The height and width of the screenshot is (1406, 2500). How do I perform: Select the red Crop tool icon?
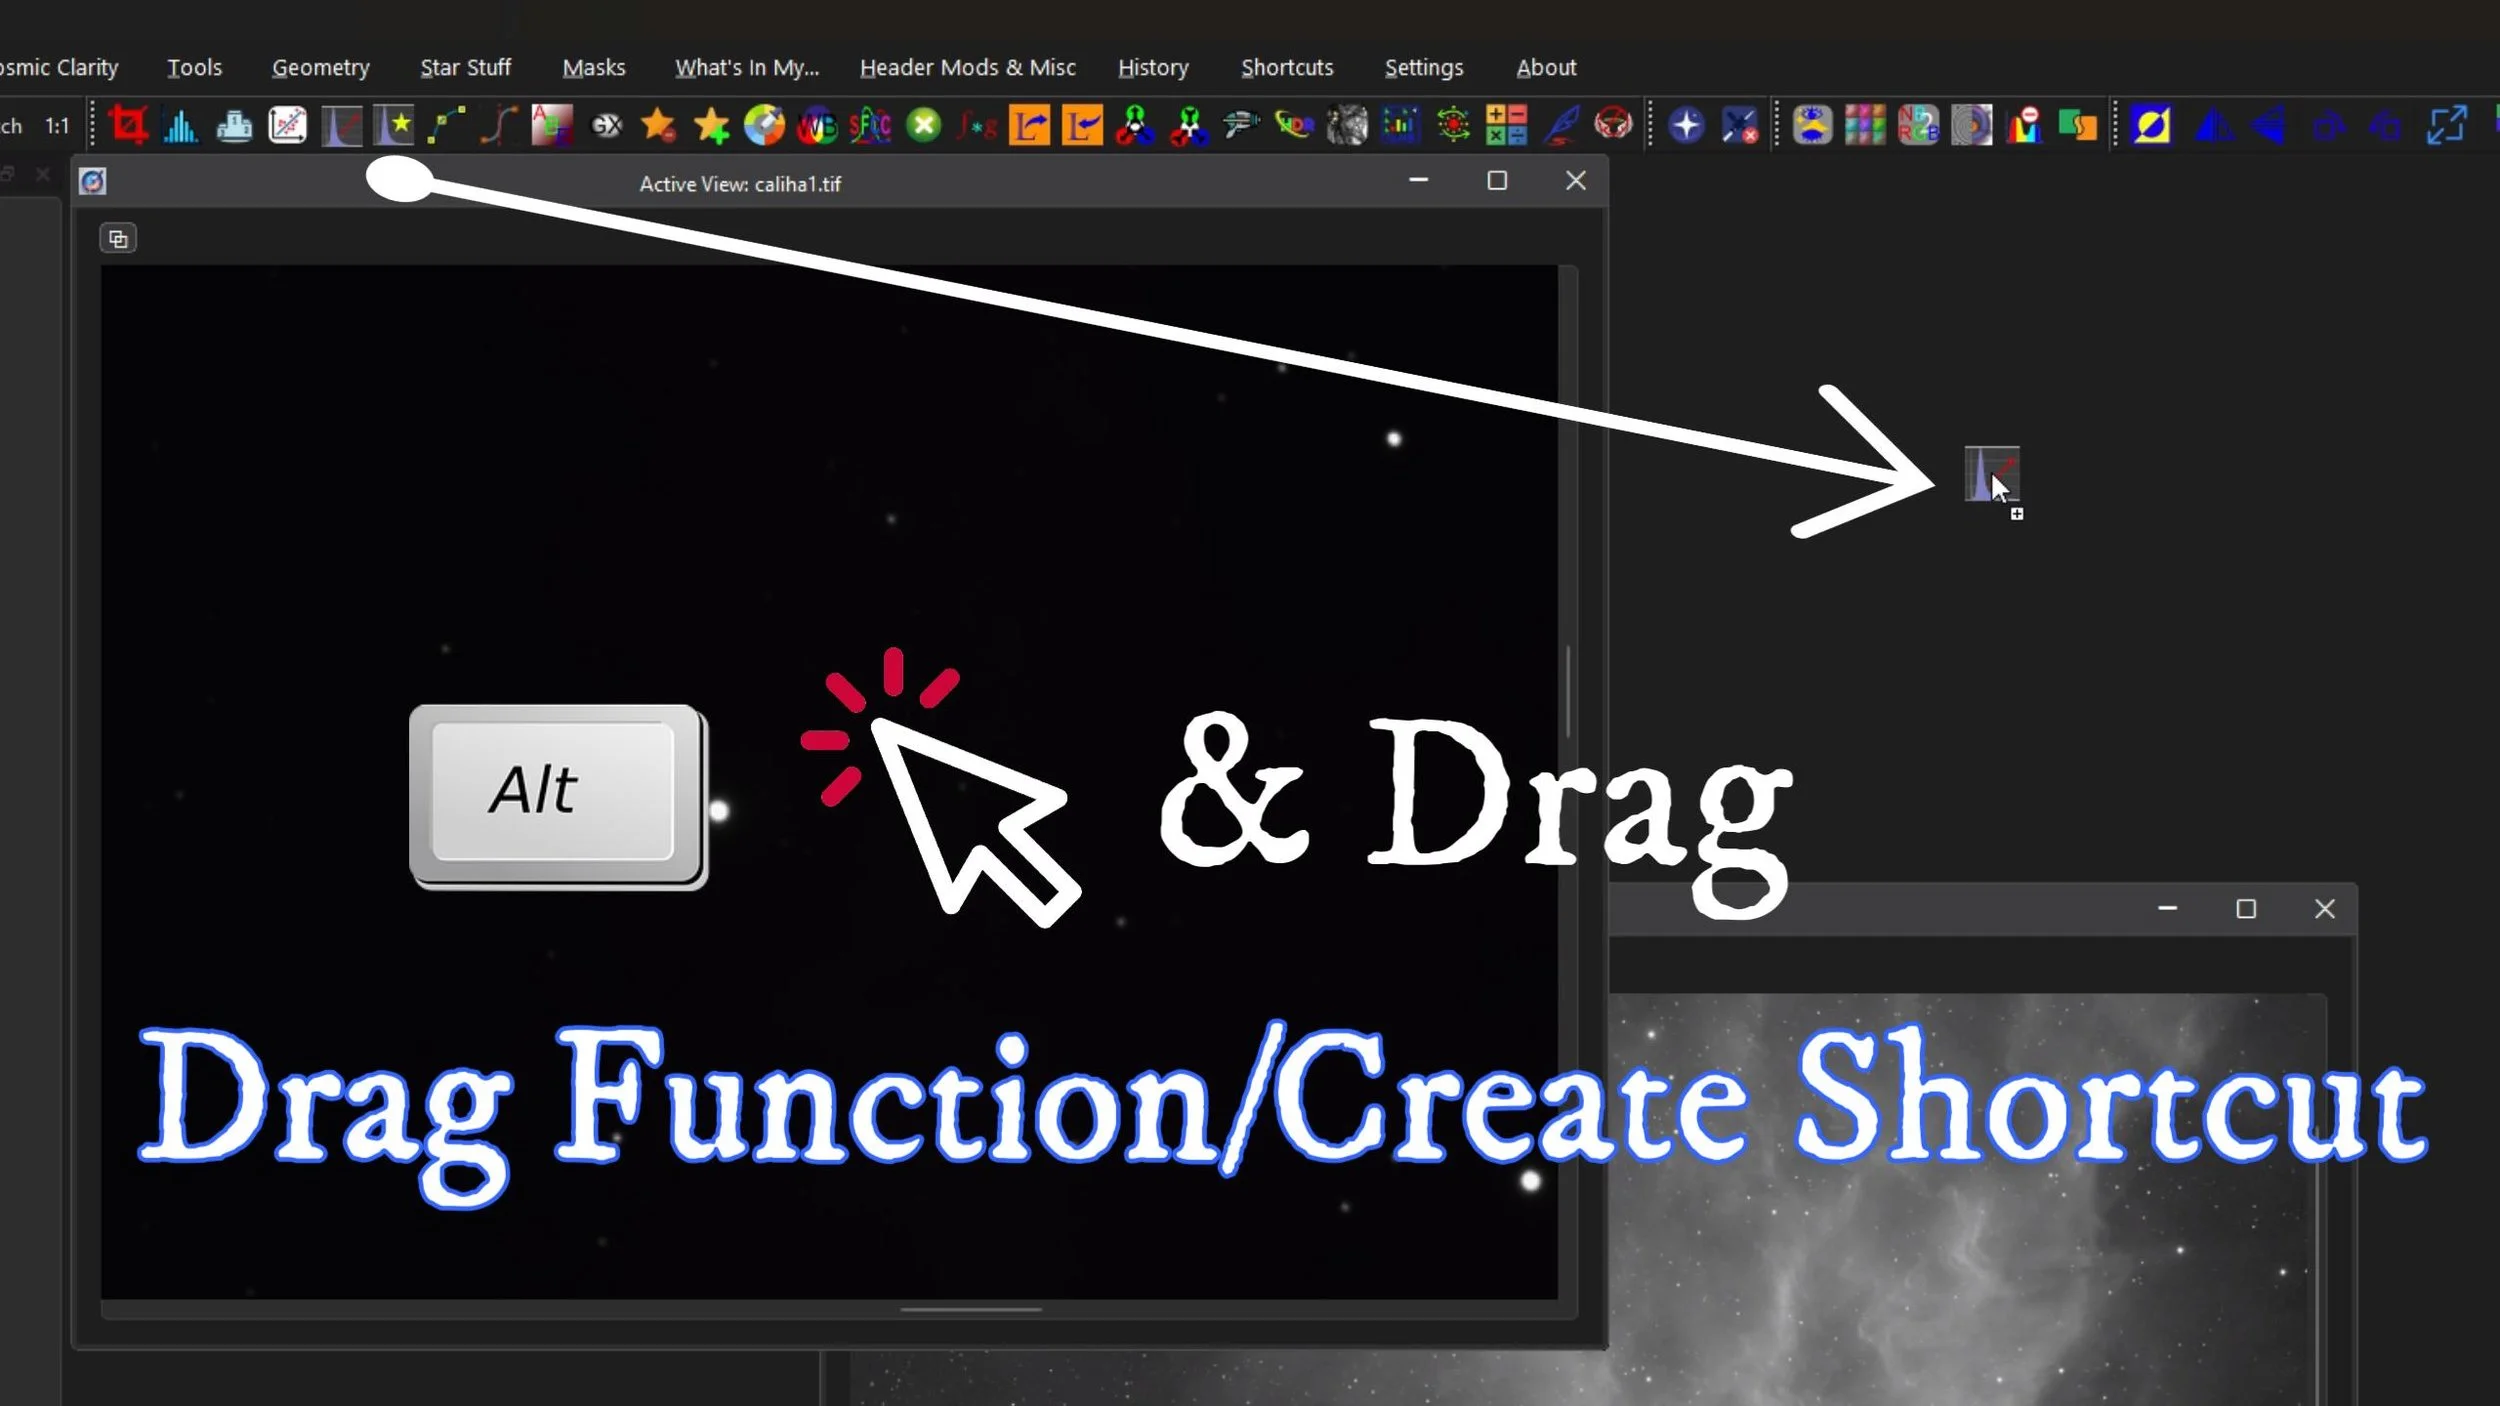pos(128,125)
